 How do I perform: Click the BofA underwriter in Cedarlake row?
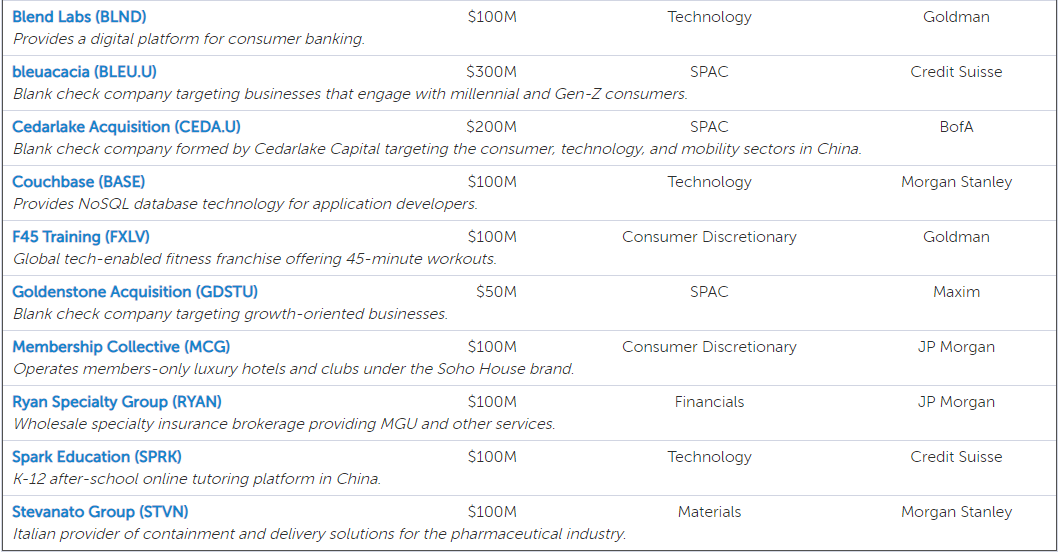pyautogui.click(x=957, y=127)
